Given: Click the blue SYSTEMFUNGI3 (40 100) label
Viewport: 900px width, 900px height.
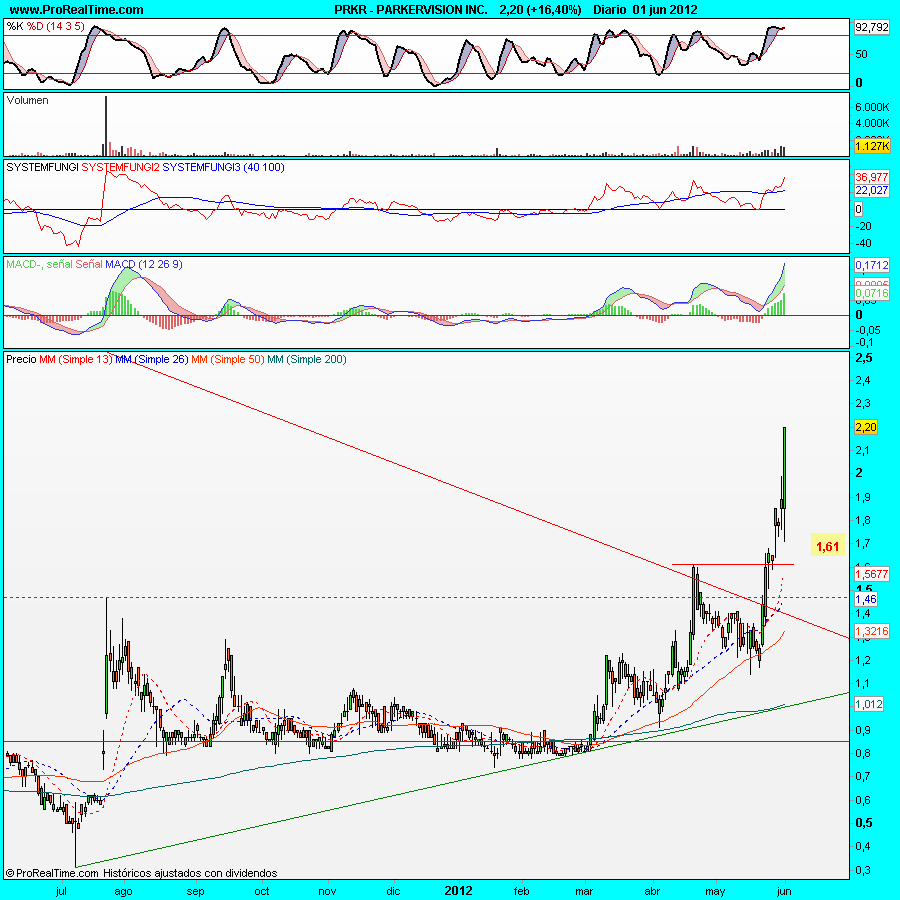Looking at the screenshot, I should pos(223,168).
